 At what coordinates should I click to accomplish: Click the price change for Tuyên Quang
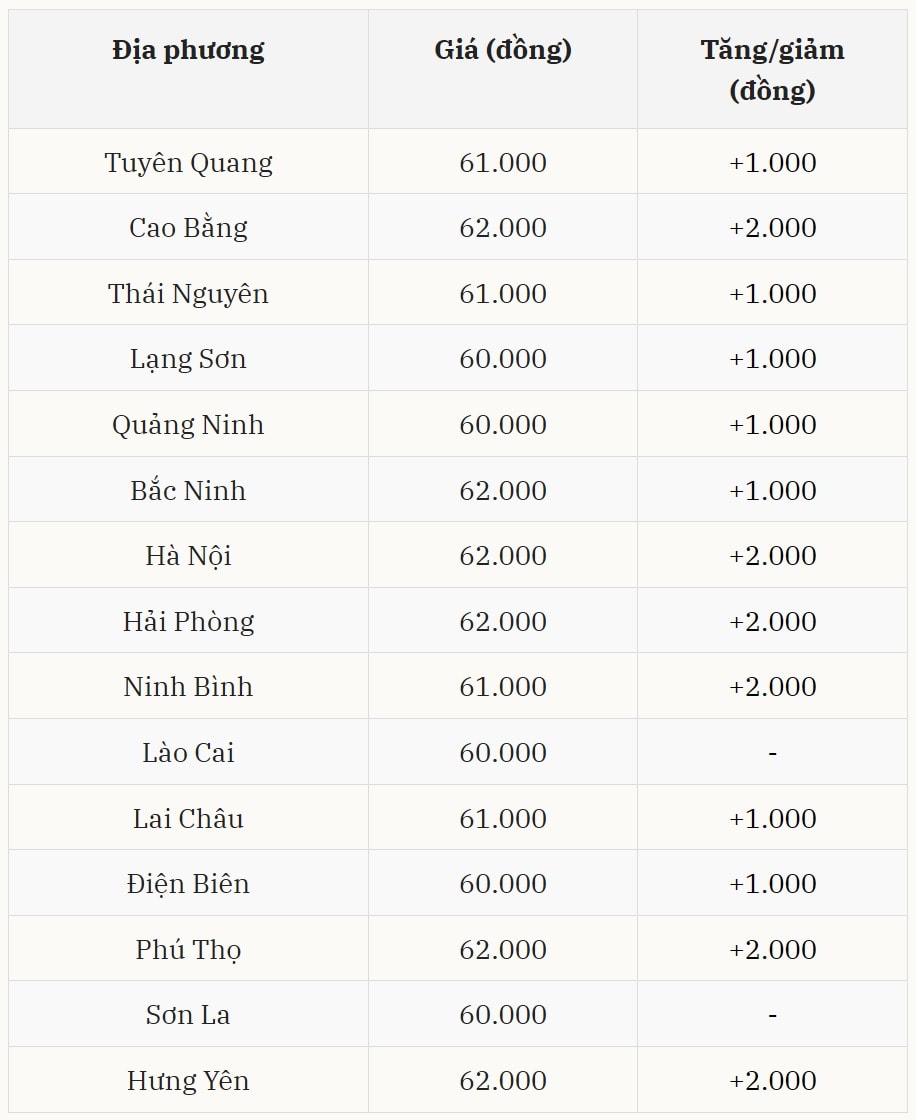coord(772,163)
